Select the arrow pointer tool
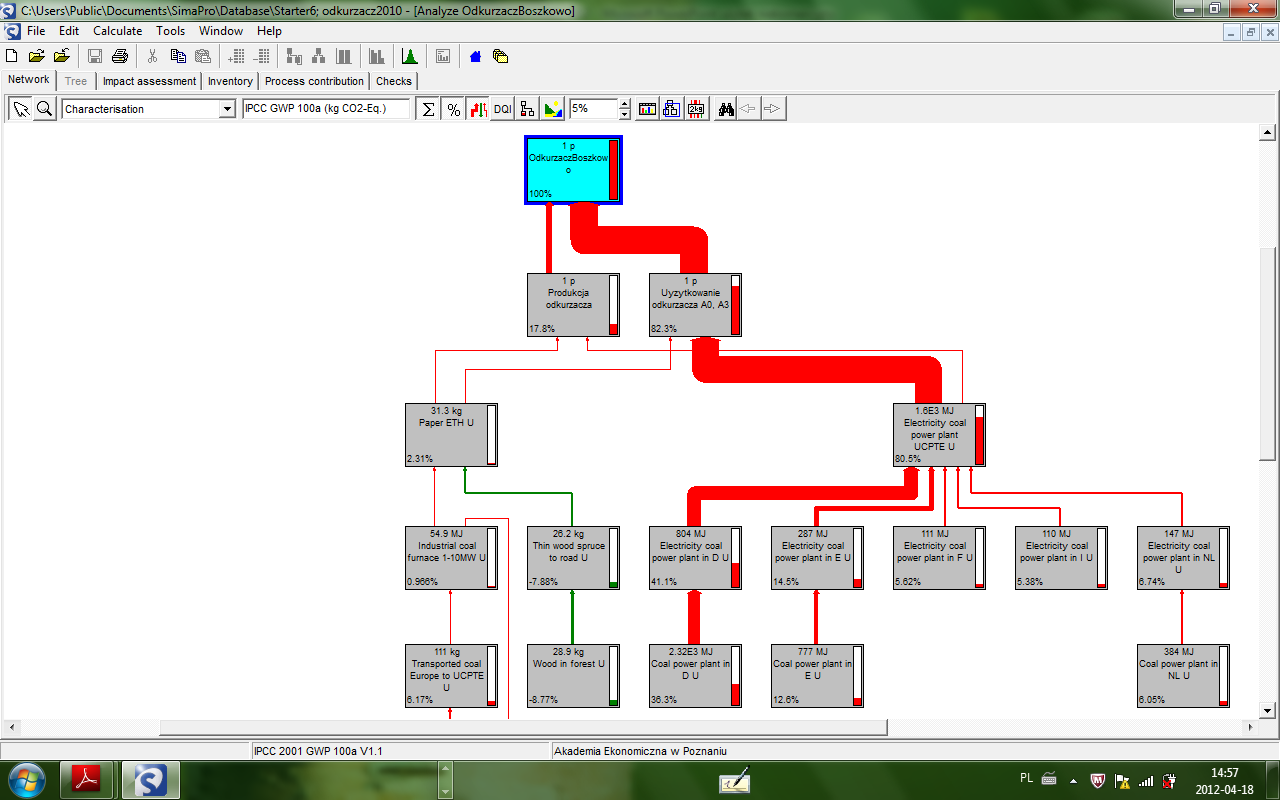This screenshot has width=1280, height=800. [21, 109]
